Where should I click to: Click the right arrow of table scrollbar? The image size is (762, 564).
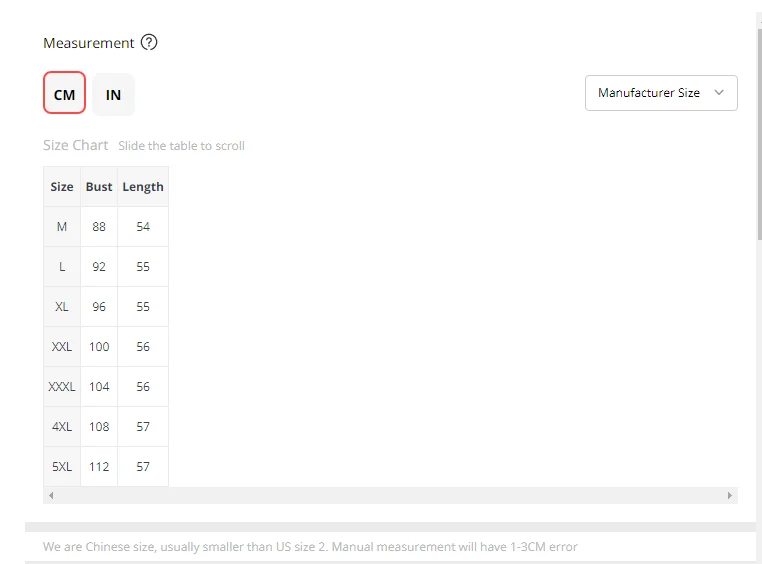pos(729,496)
